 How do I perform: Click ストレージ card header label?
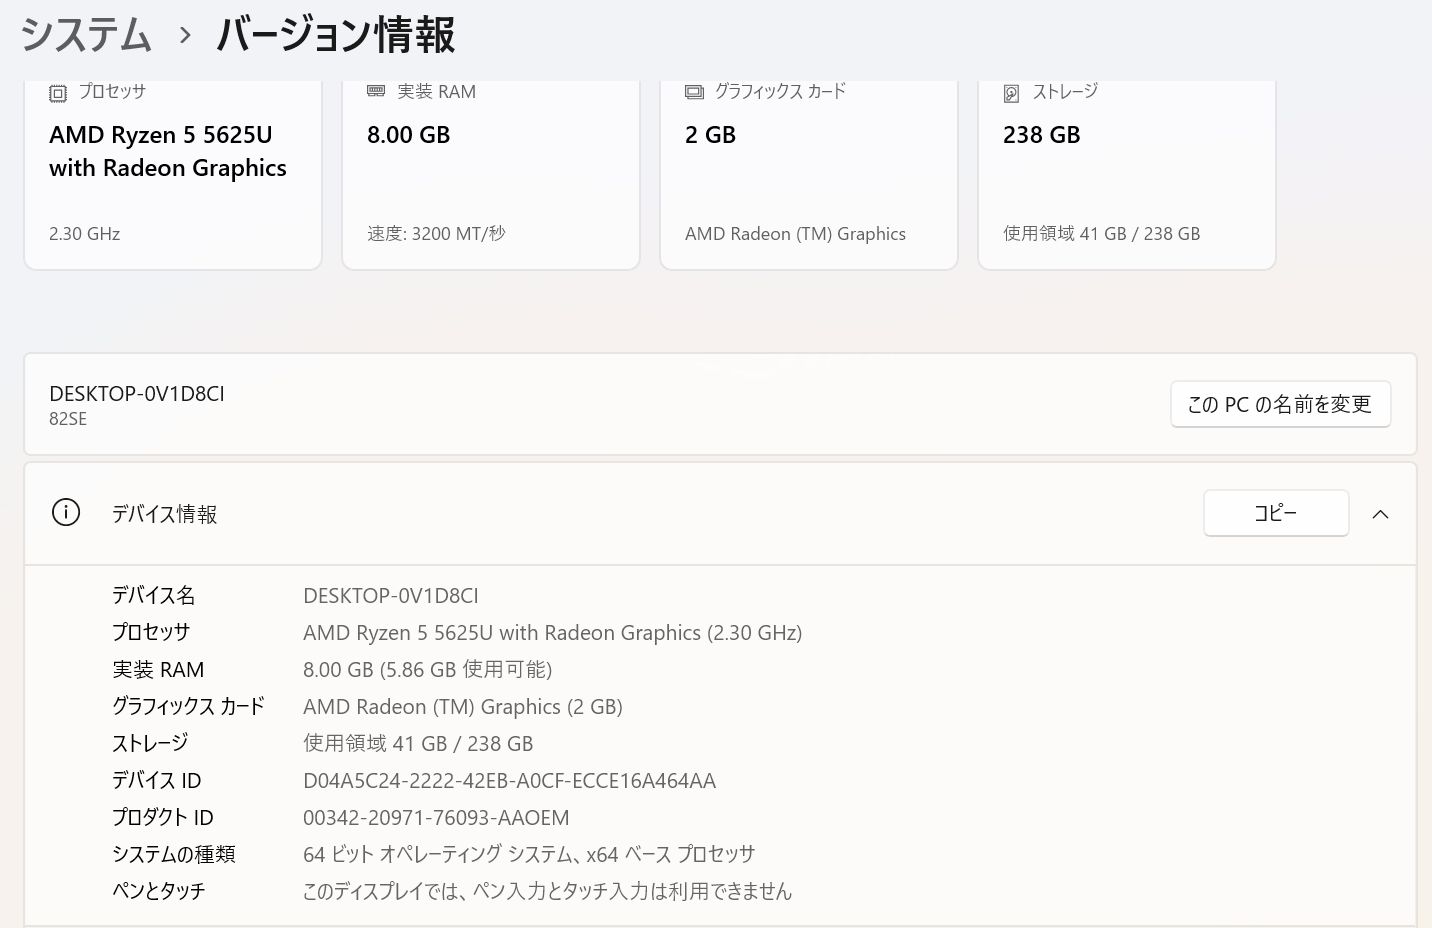point(1065,91)
